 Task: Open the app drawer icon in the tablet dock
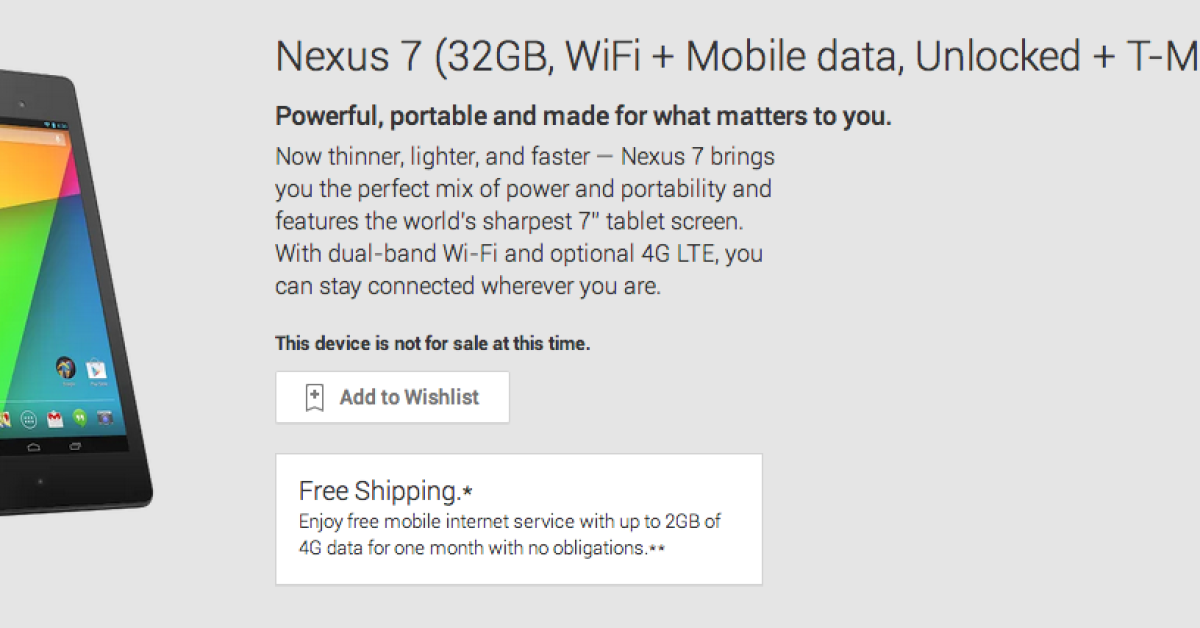tap(30, 418)
